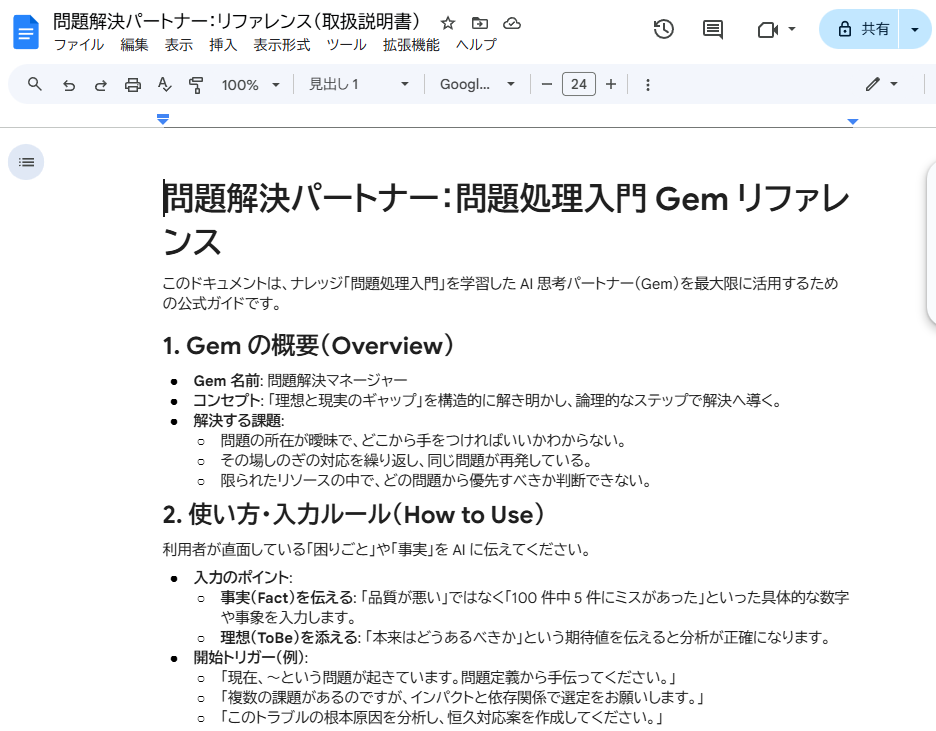Open the move to folder icon
The image size is (936, 731).
[479, 23]
